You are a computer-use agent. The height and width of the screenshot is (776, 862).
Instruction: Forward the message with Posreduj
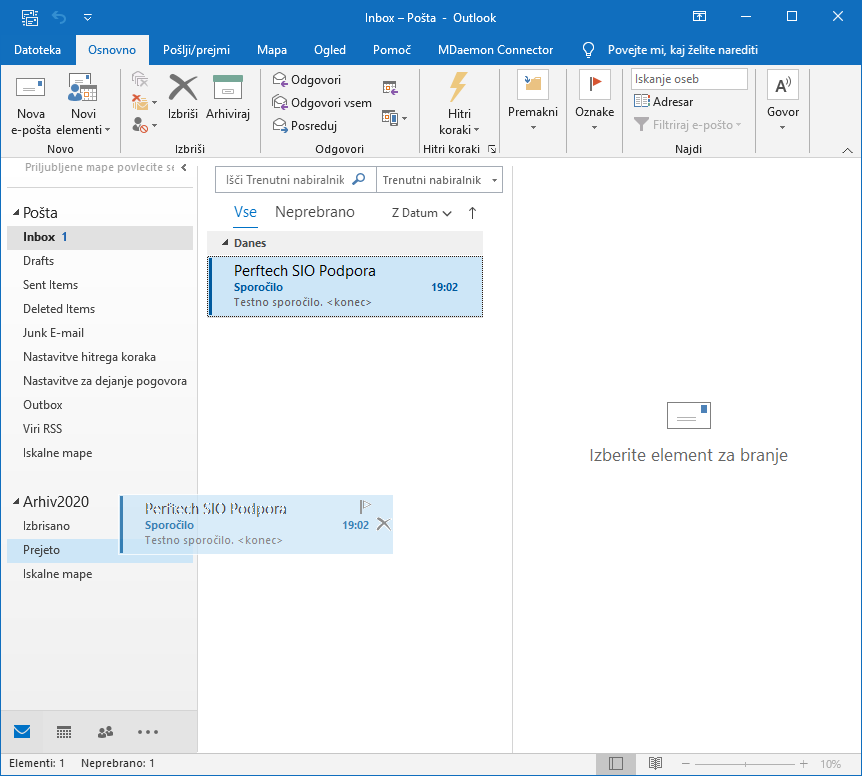pos(305,126)
